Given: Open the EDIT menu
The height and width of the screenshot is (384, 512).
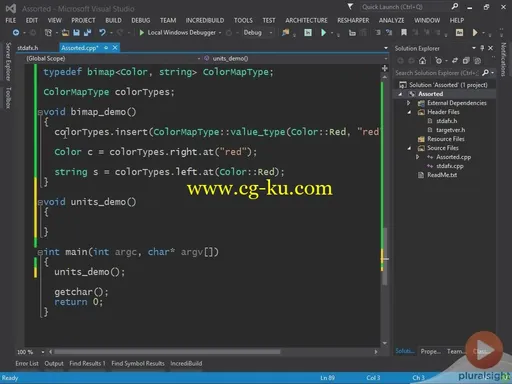Looking at the screenshot, I should coord(32,20).
